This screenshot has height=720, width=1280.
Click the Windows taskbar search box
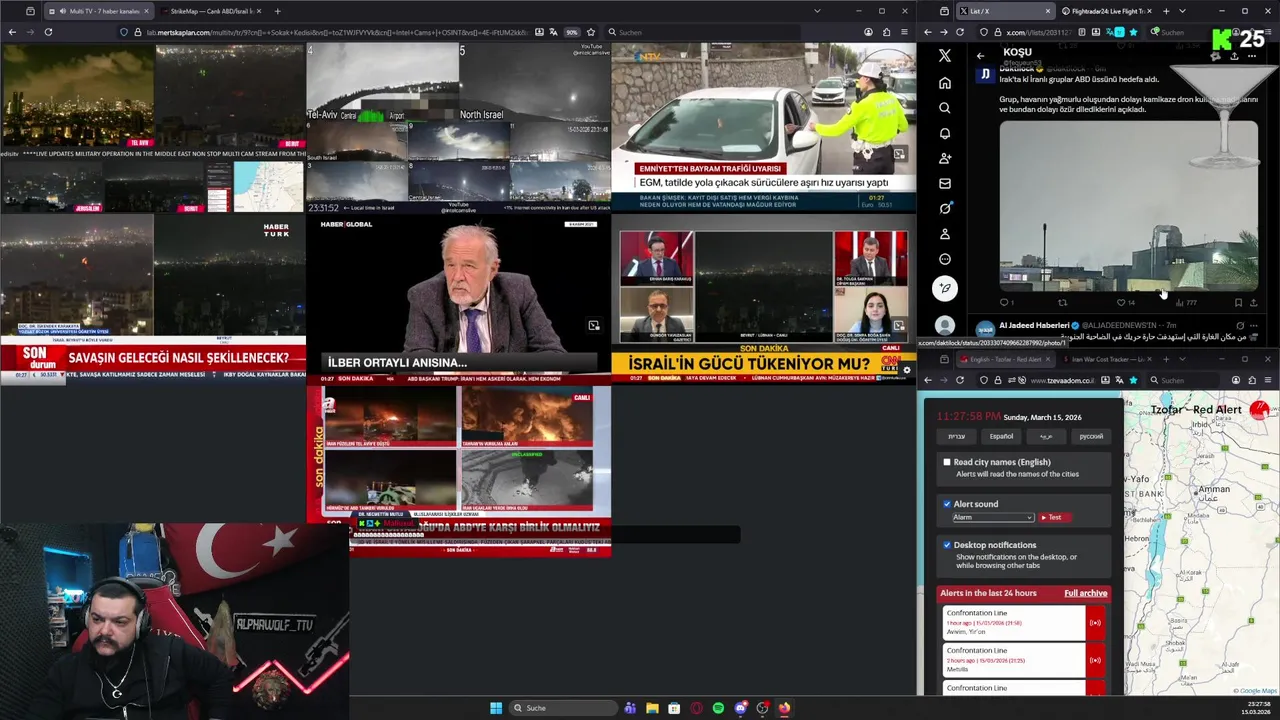(561, 708)
